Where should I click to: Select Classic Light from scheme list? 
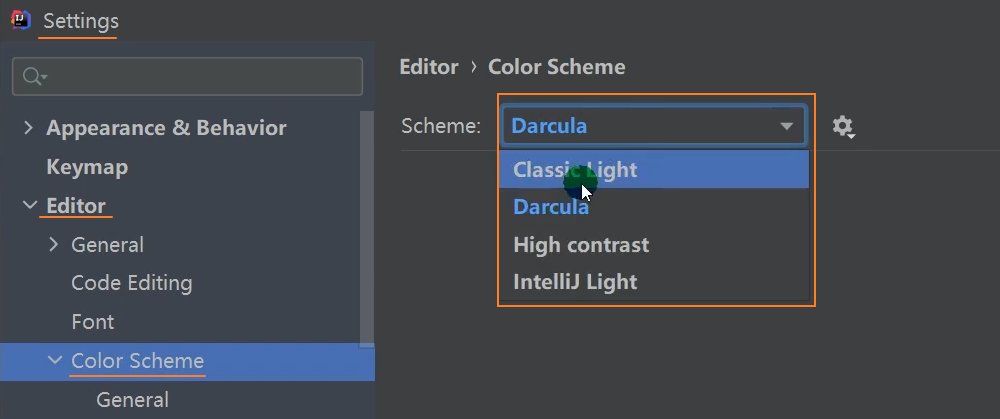pyautogui.click(x=574, y=170)
